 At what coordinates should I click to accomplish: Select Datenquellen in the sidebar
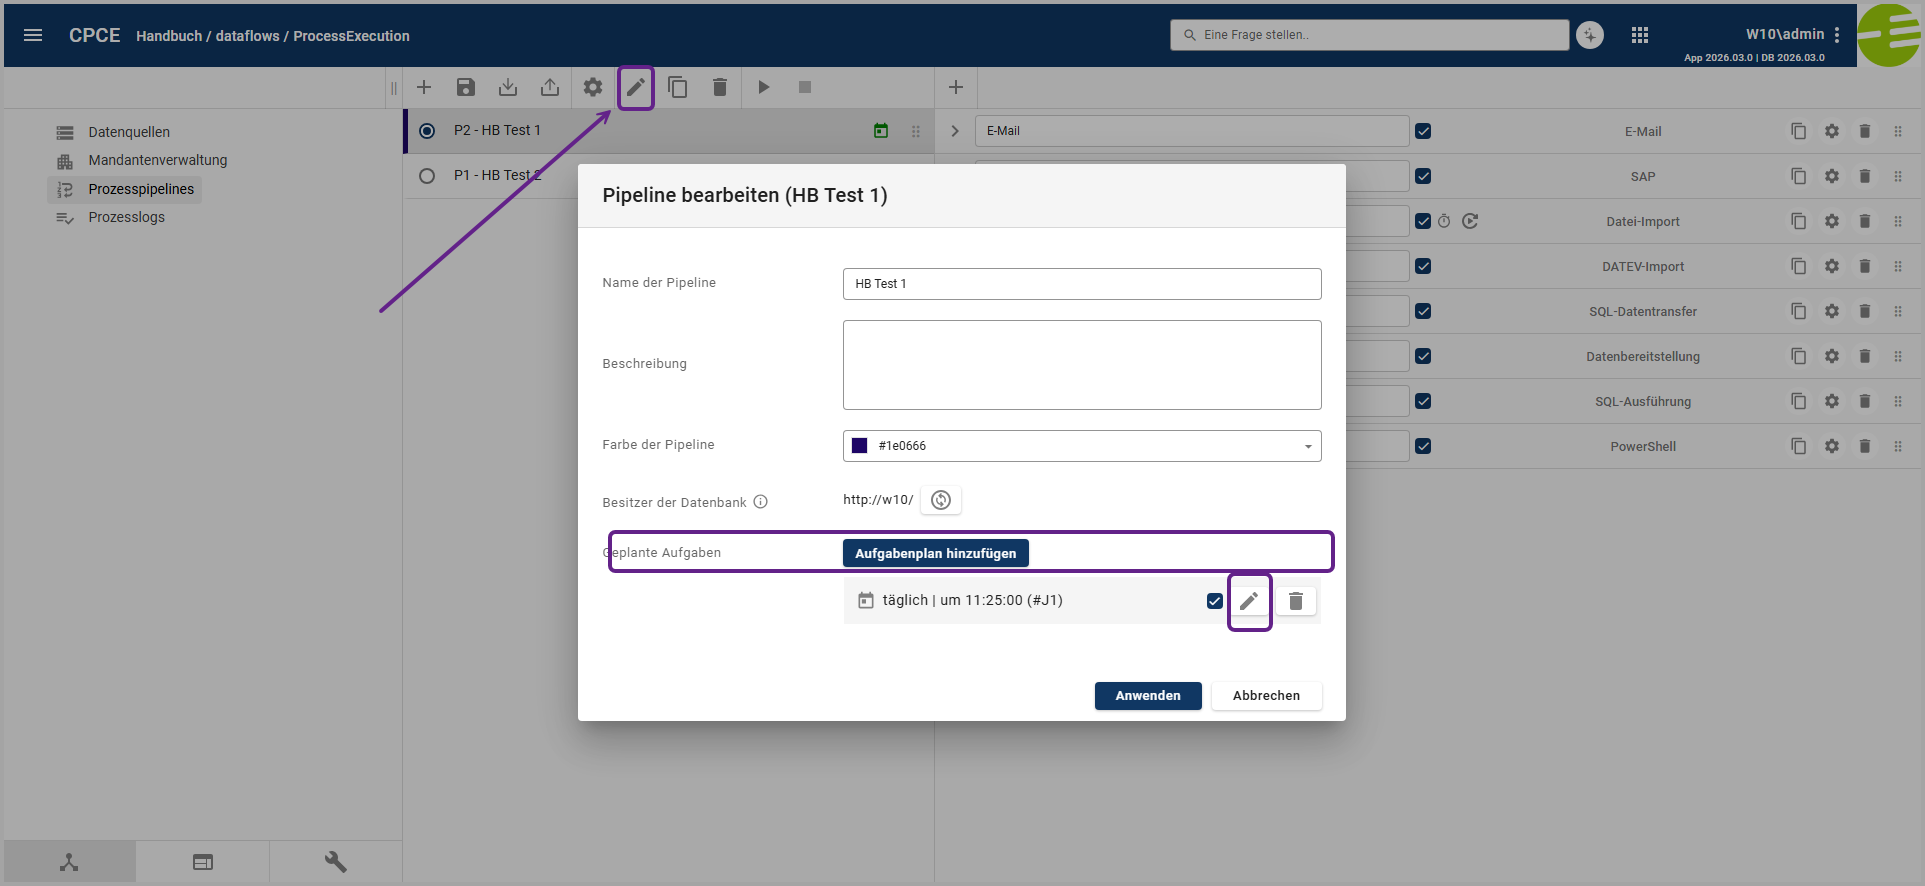point(129,132)
